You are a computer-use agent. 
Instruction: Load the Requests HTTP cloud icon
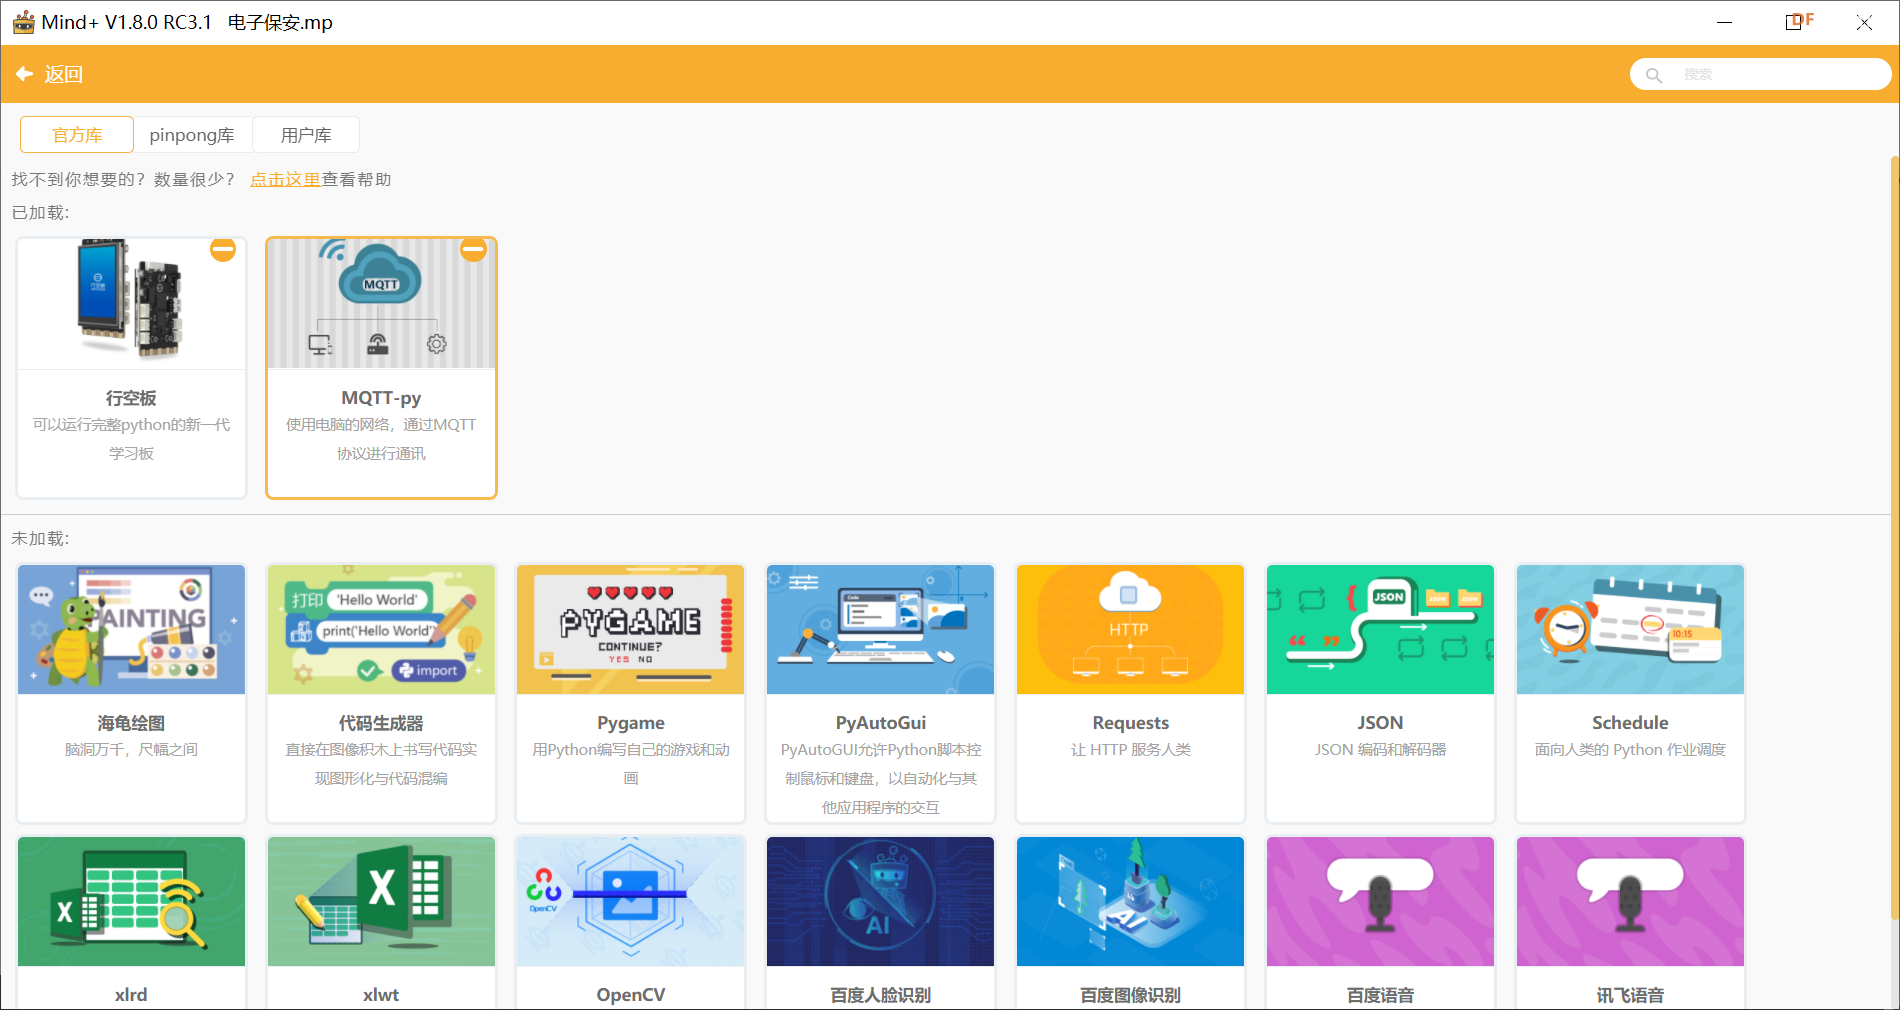coord(1130,629)
